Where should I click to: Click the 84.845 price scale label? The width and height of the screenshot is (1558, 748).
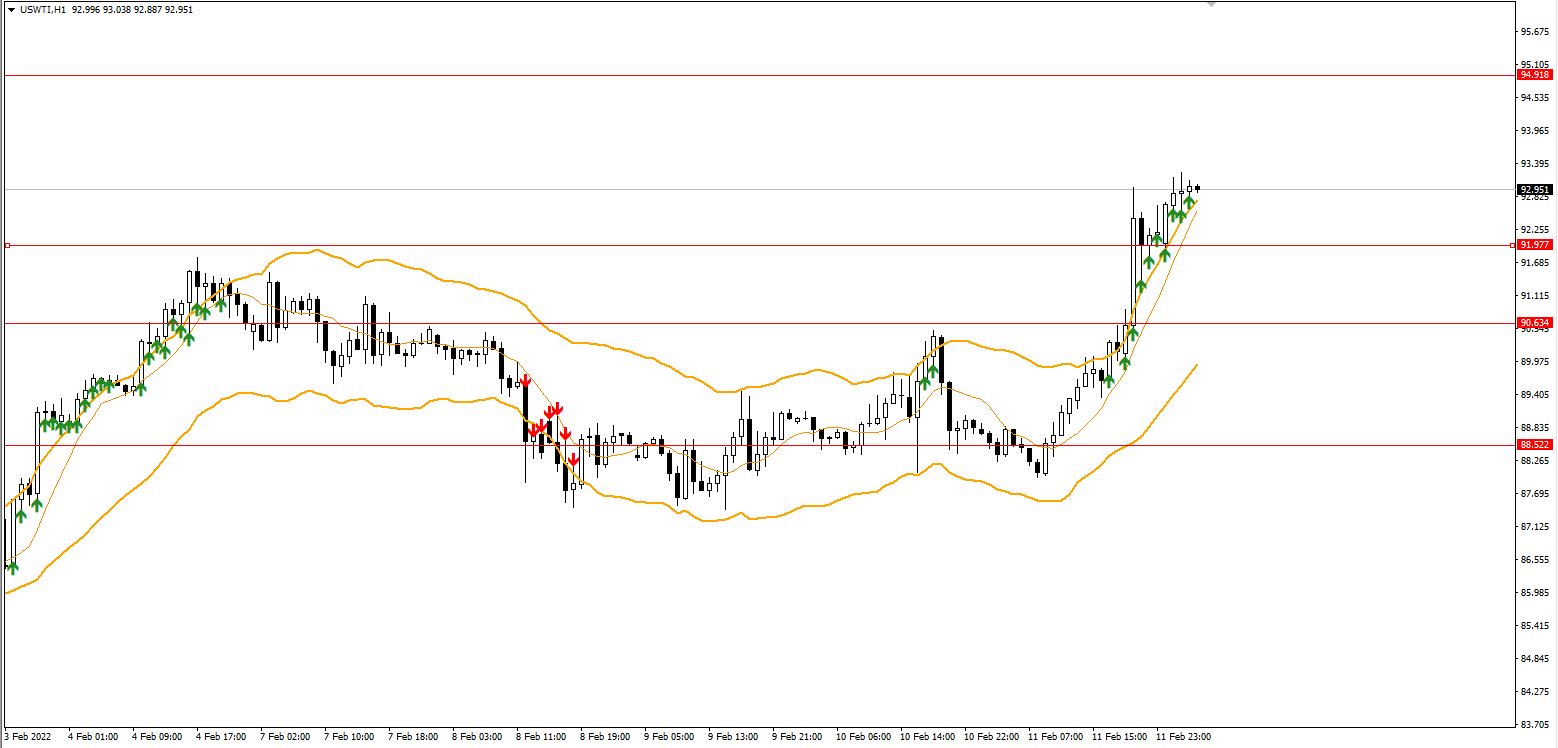pos(1535,659)
